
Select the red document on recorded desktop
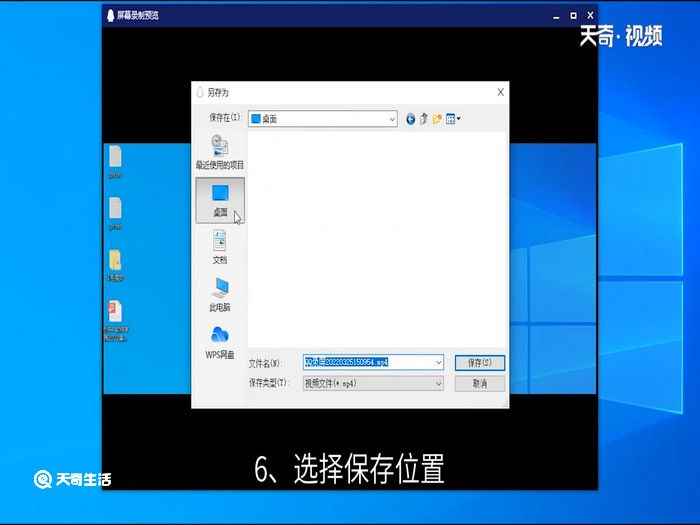116,321
